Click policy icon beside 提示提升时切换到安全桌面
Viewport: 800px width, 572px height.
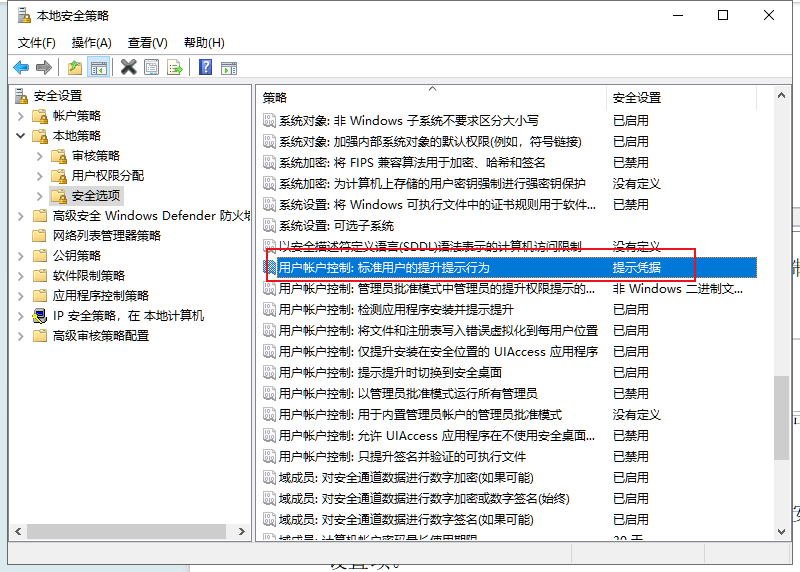pyautogui.click(x=269, y=372)
